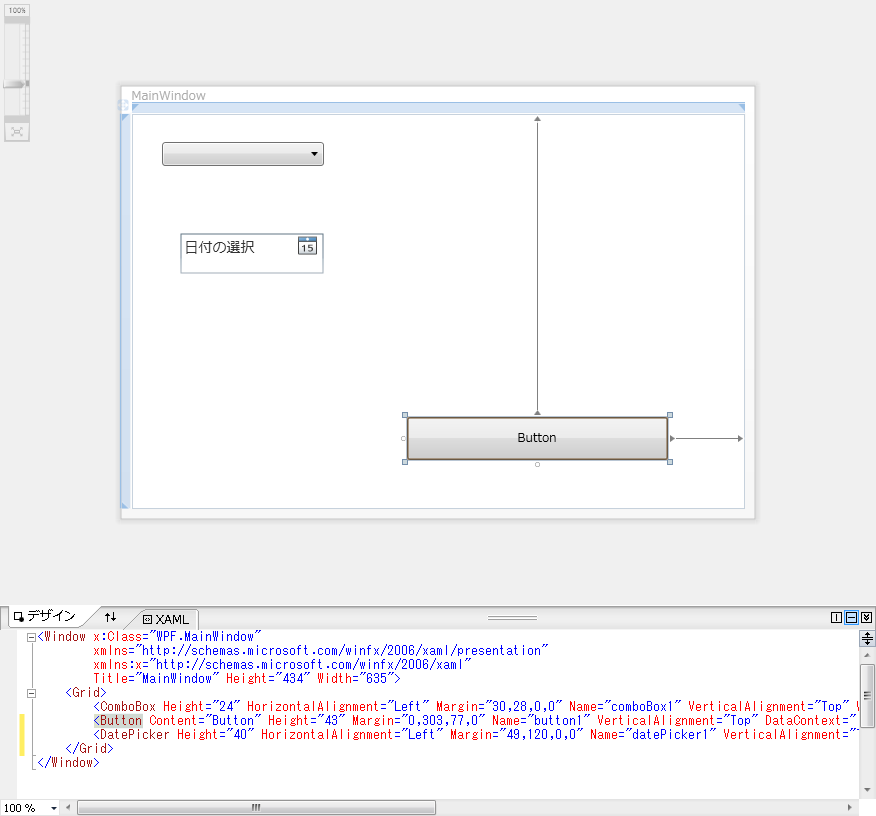Click the fit-to-screen icon below the zoom slider
This screenshot has height=816, width=876.
[x=16, y=131]
